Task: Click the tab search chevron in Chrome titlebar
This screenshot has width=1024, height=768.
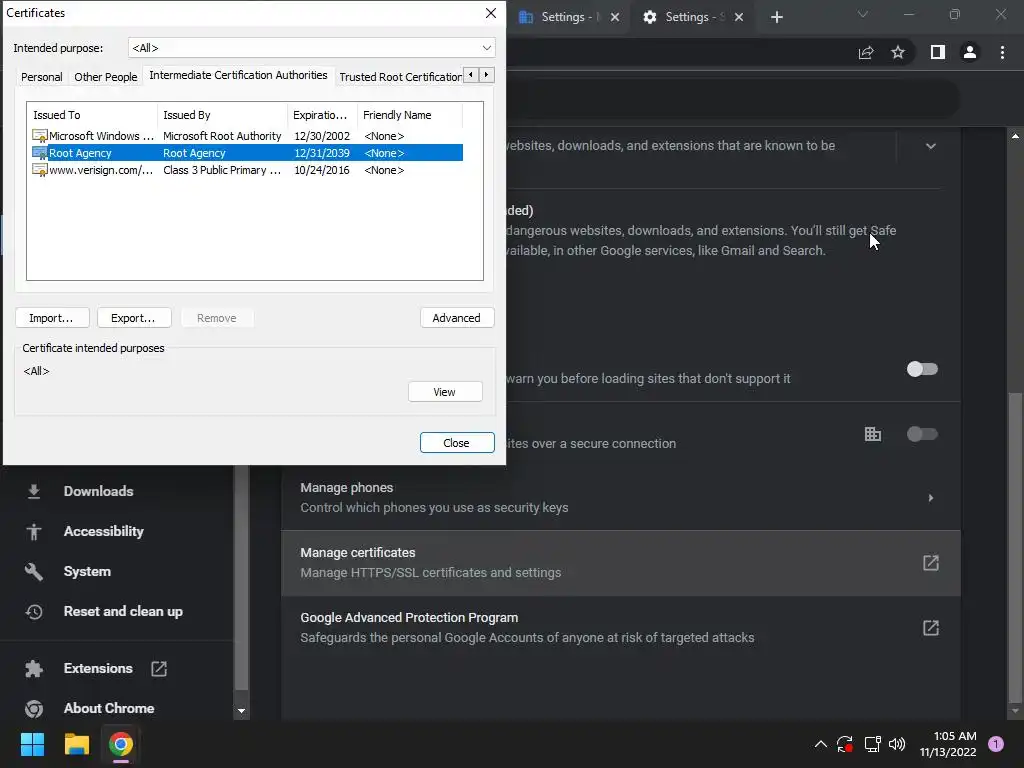Action: pos(863,14)
